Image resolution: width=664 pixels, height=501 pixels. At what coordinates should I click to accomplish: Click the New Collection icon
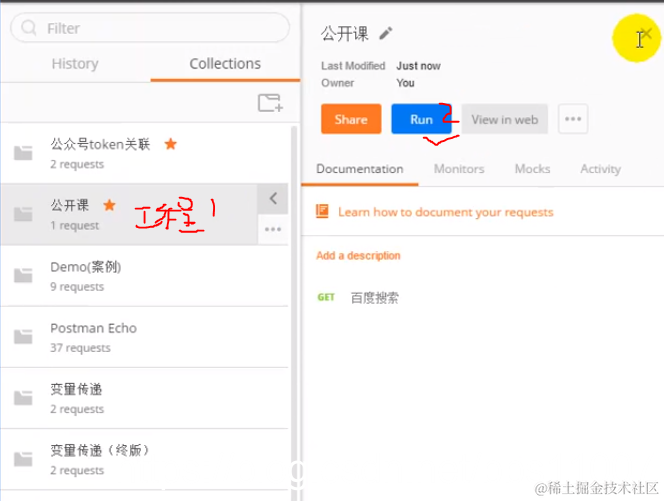tap(270, 103)
